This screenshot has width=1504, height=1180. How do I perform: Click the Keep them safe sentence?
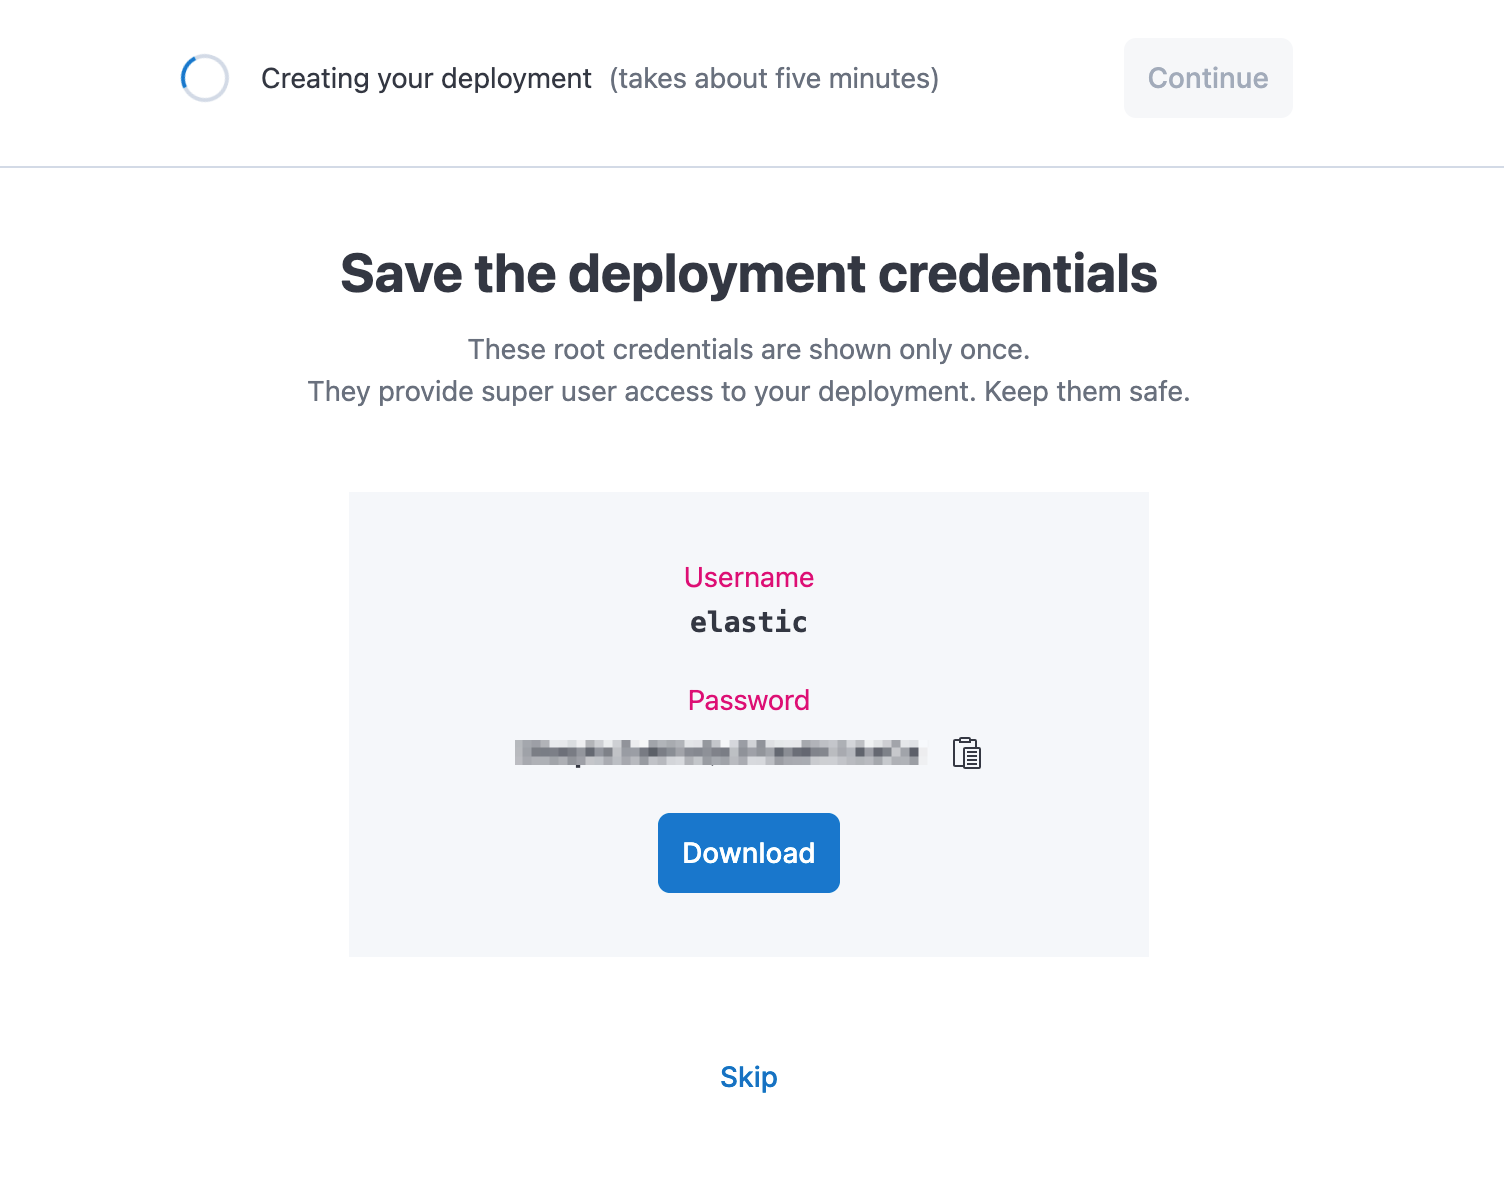point(1087,392)
